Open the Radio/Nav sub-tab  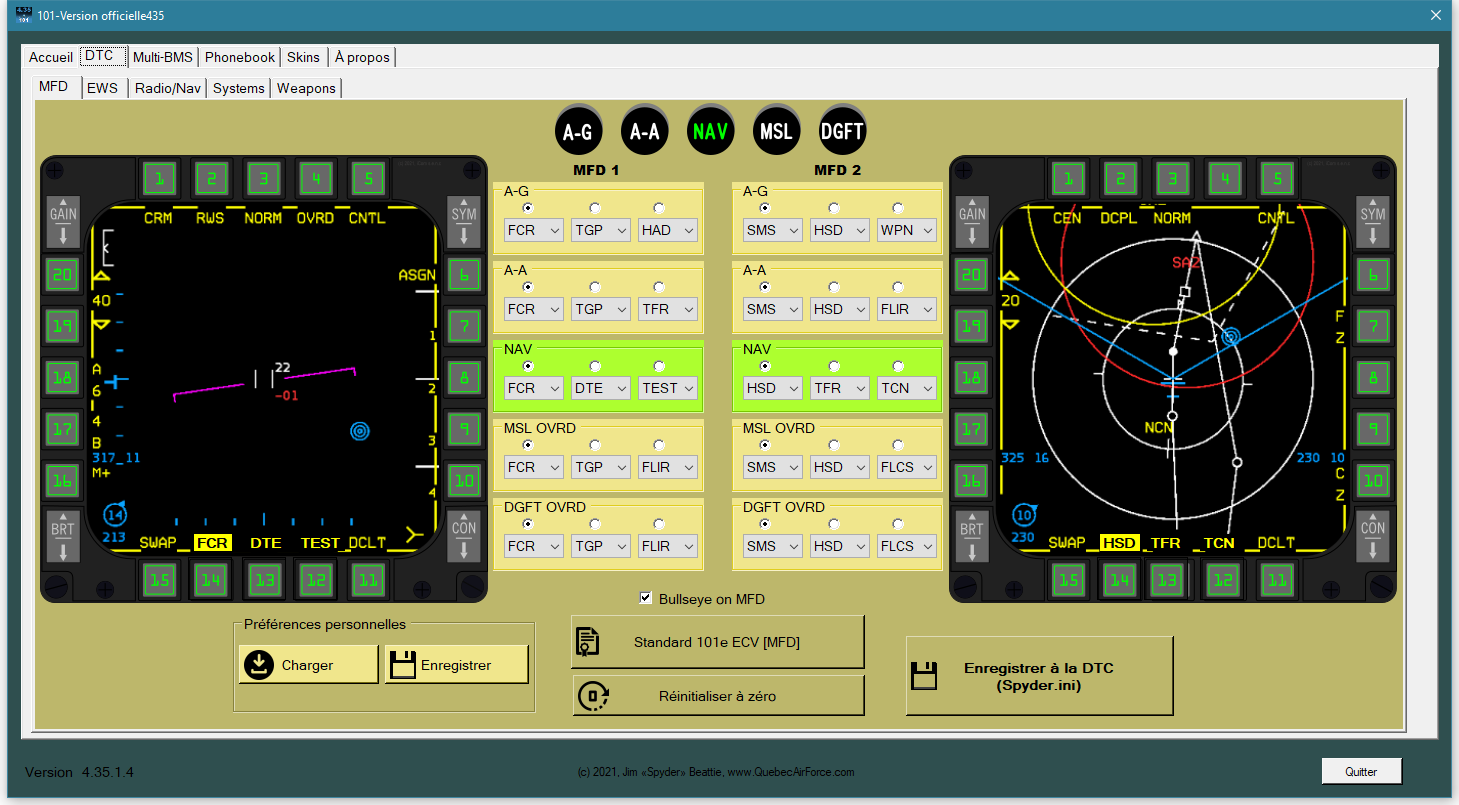tap(168, 88)
